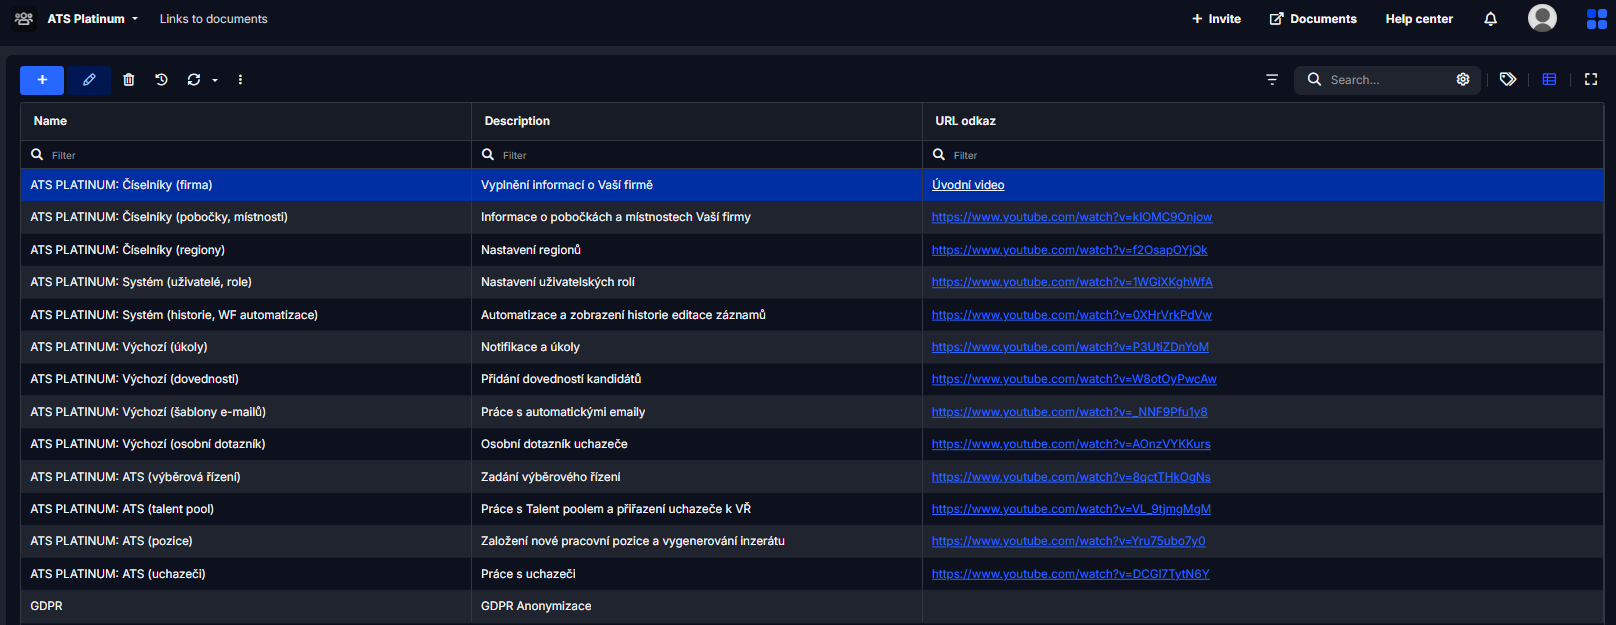
Task: Select row 'ATS PLATINUM: Výchozí (dovednosti)'
Action: tap(812, 379)
